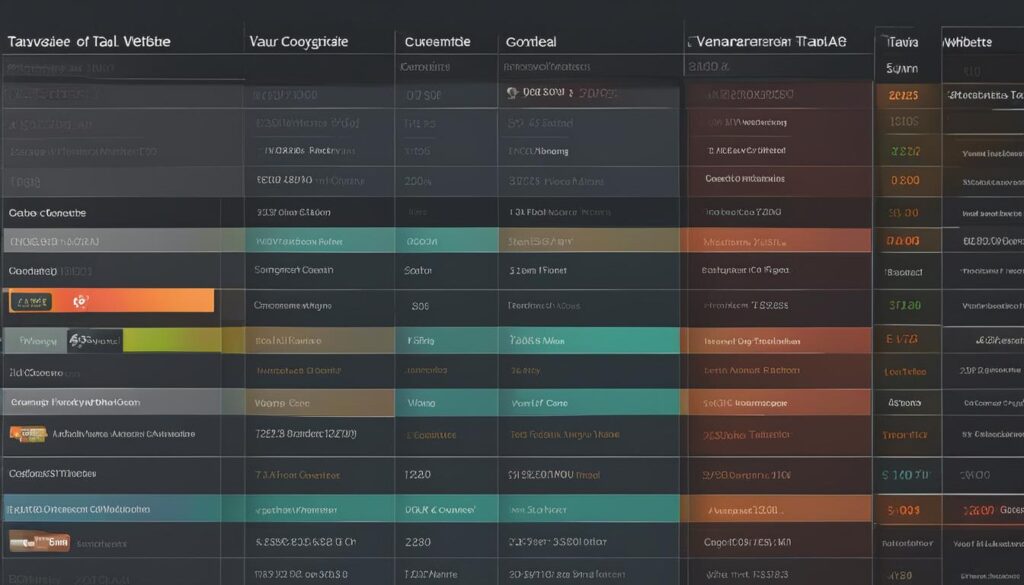The image size is (1024, 585).
Task: Click the green gradient bar segment
Action: pyautogui.click(x=172, y=340)
